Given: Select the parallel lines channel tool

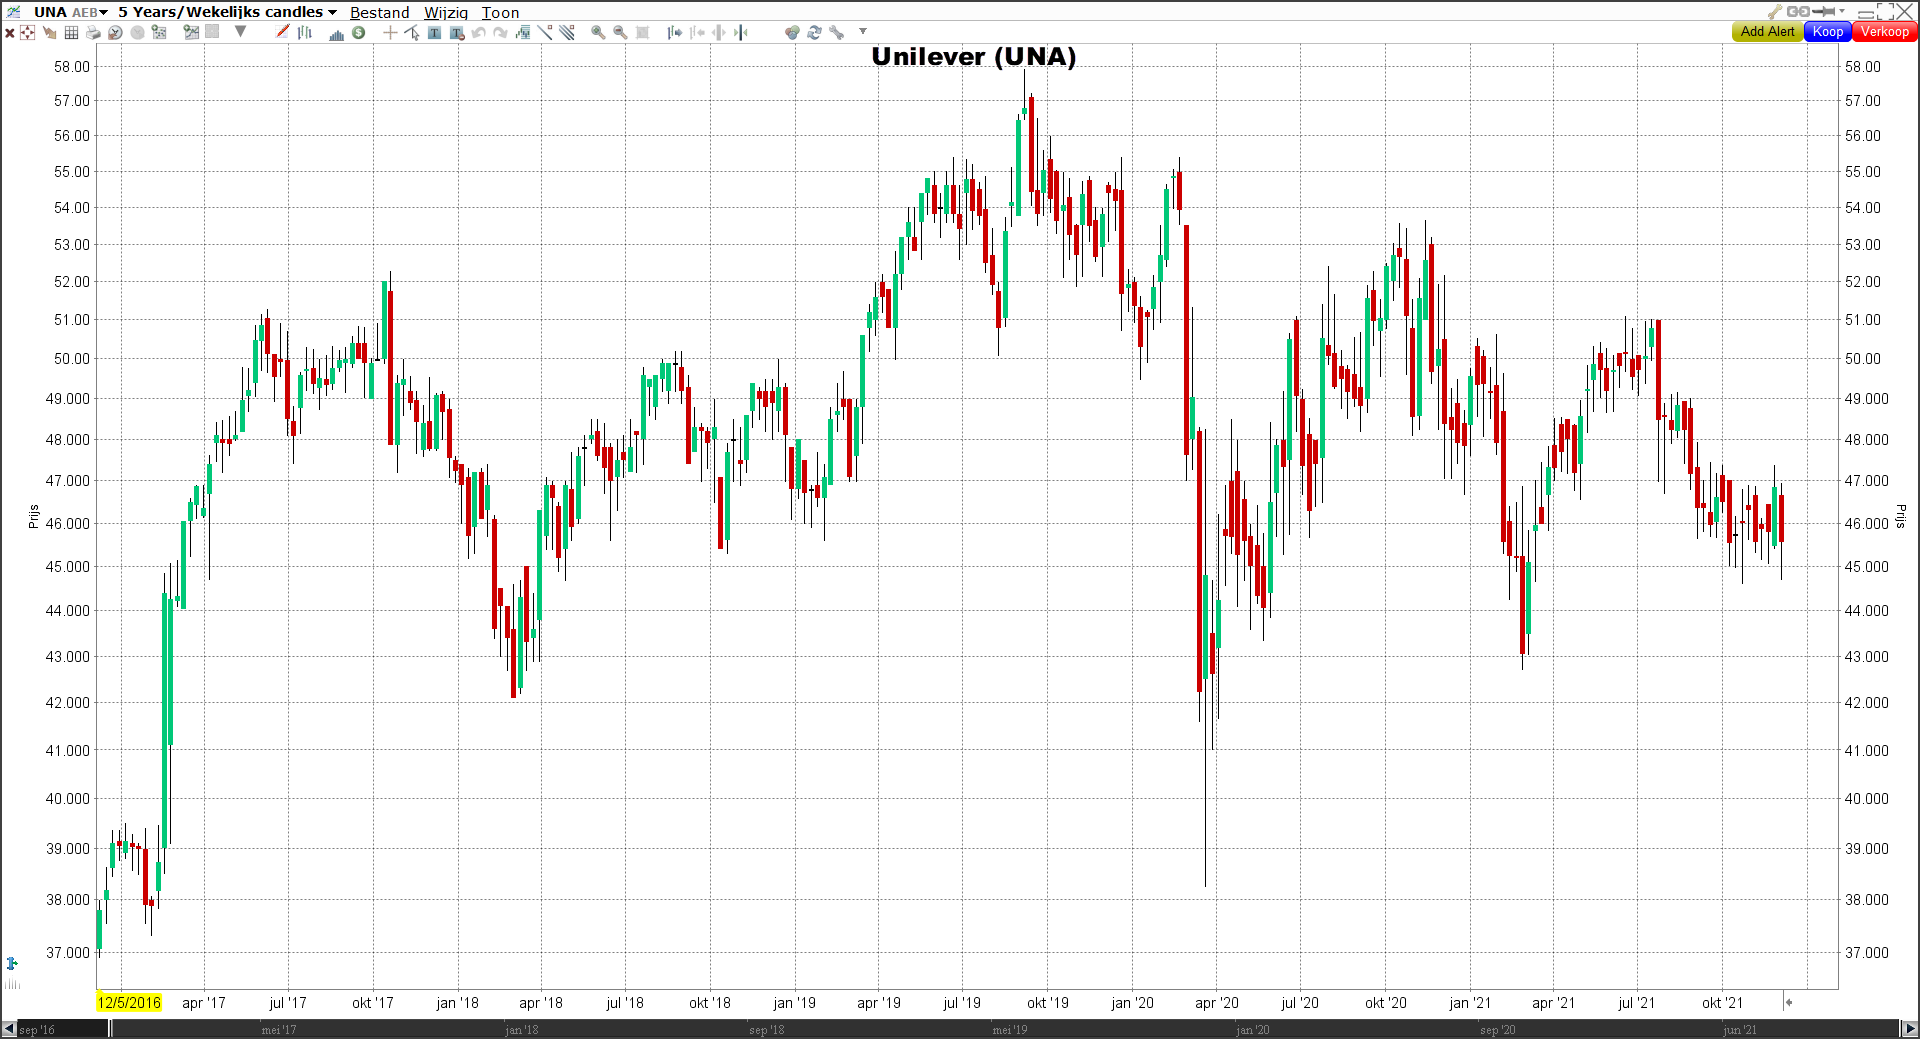Looking at the screenshot, I should click(x=567, y=32).
